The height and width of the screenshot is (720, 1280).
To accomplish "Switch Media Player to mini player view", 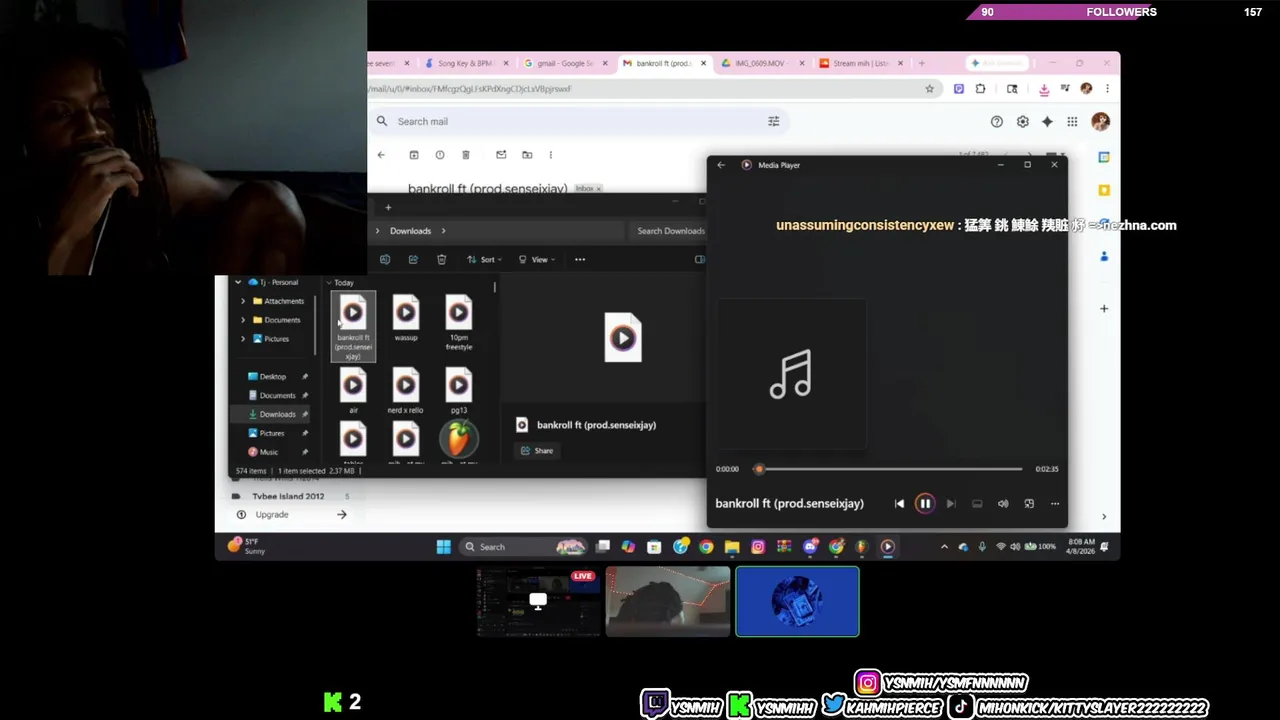I will click(x=1029, y=504).
